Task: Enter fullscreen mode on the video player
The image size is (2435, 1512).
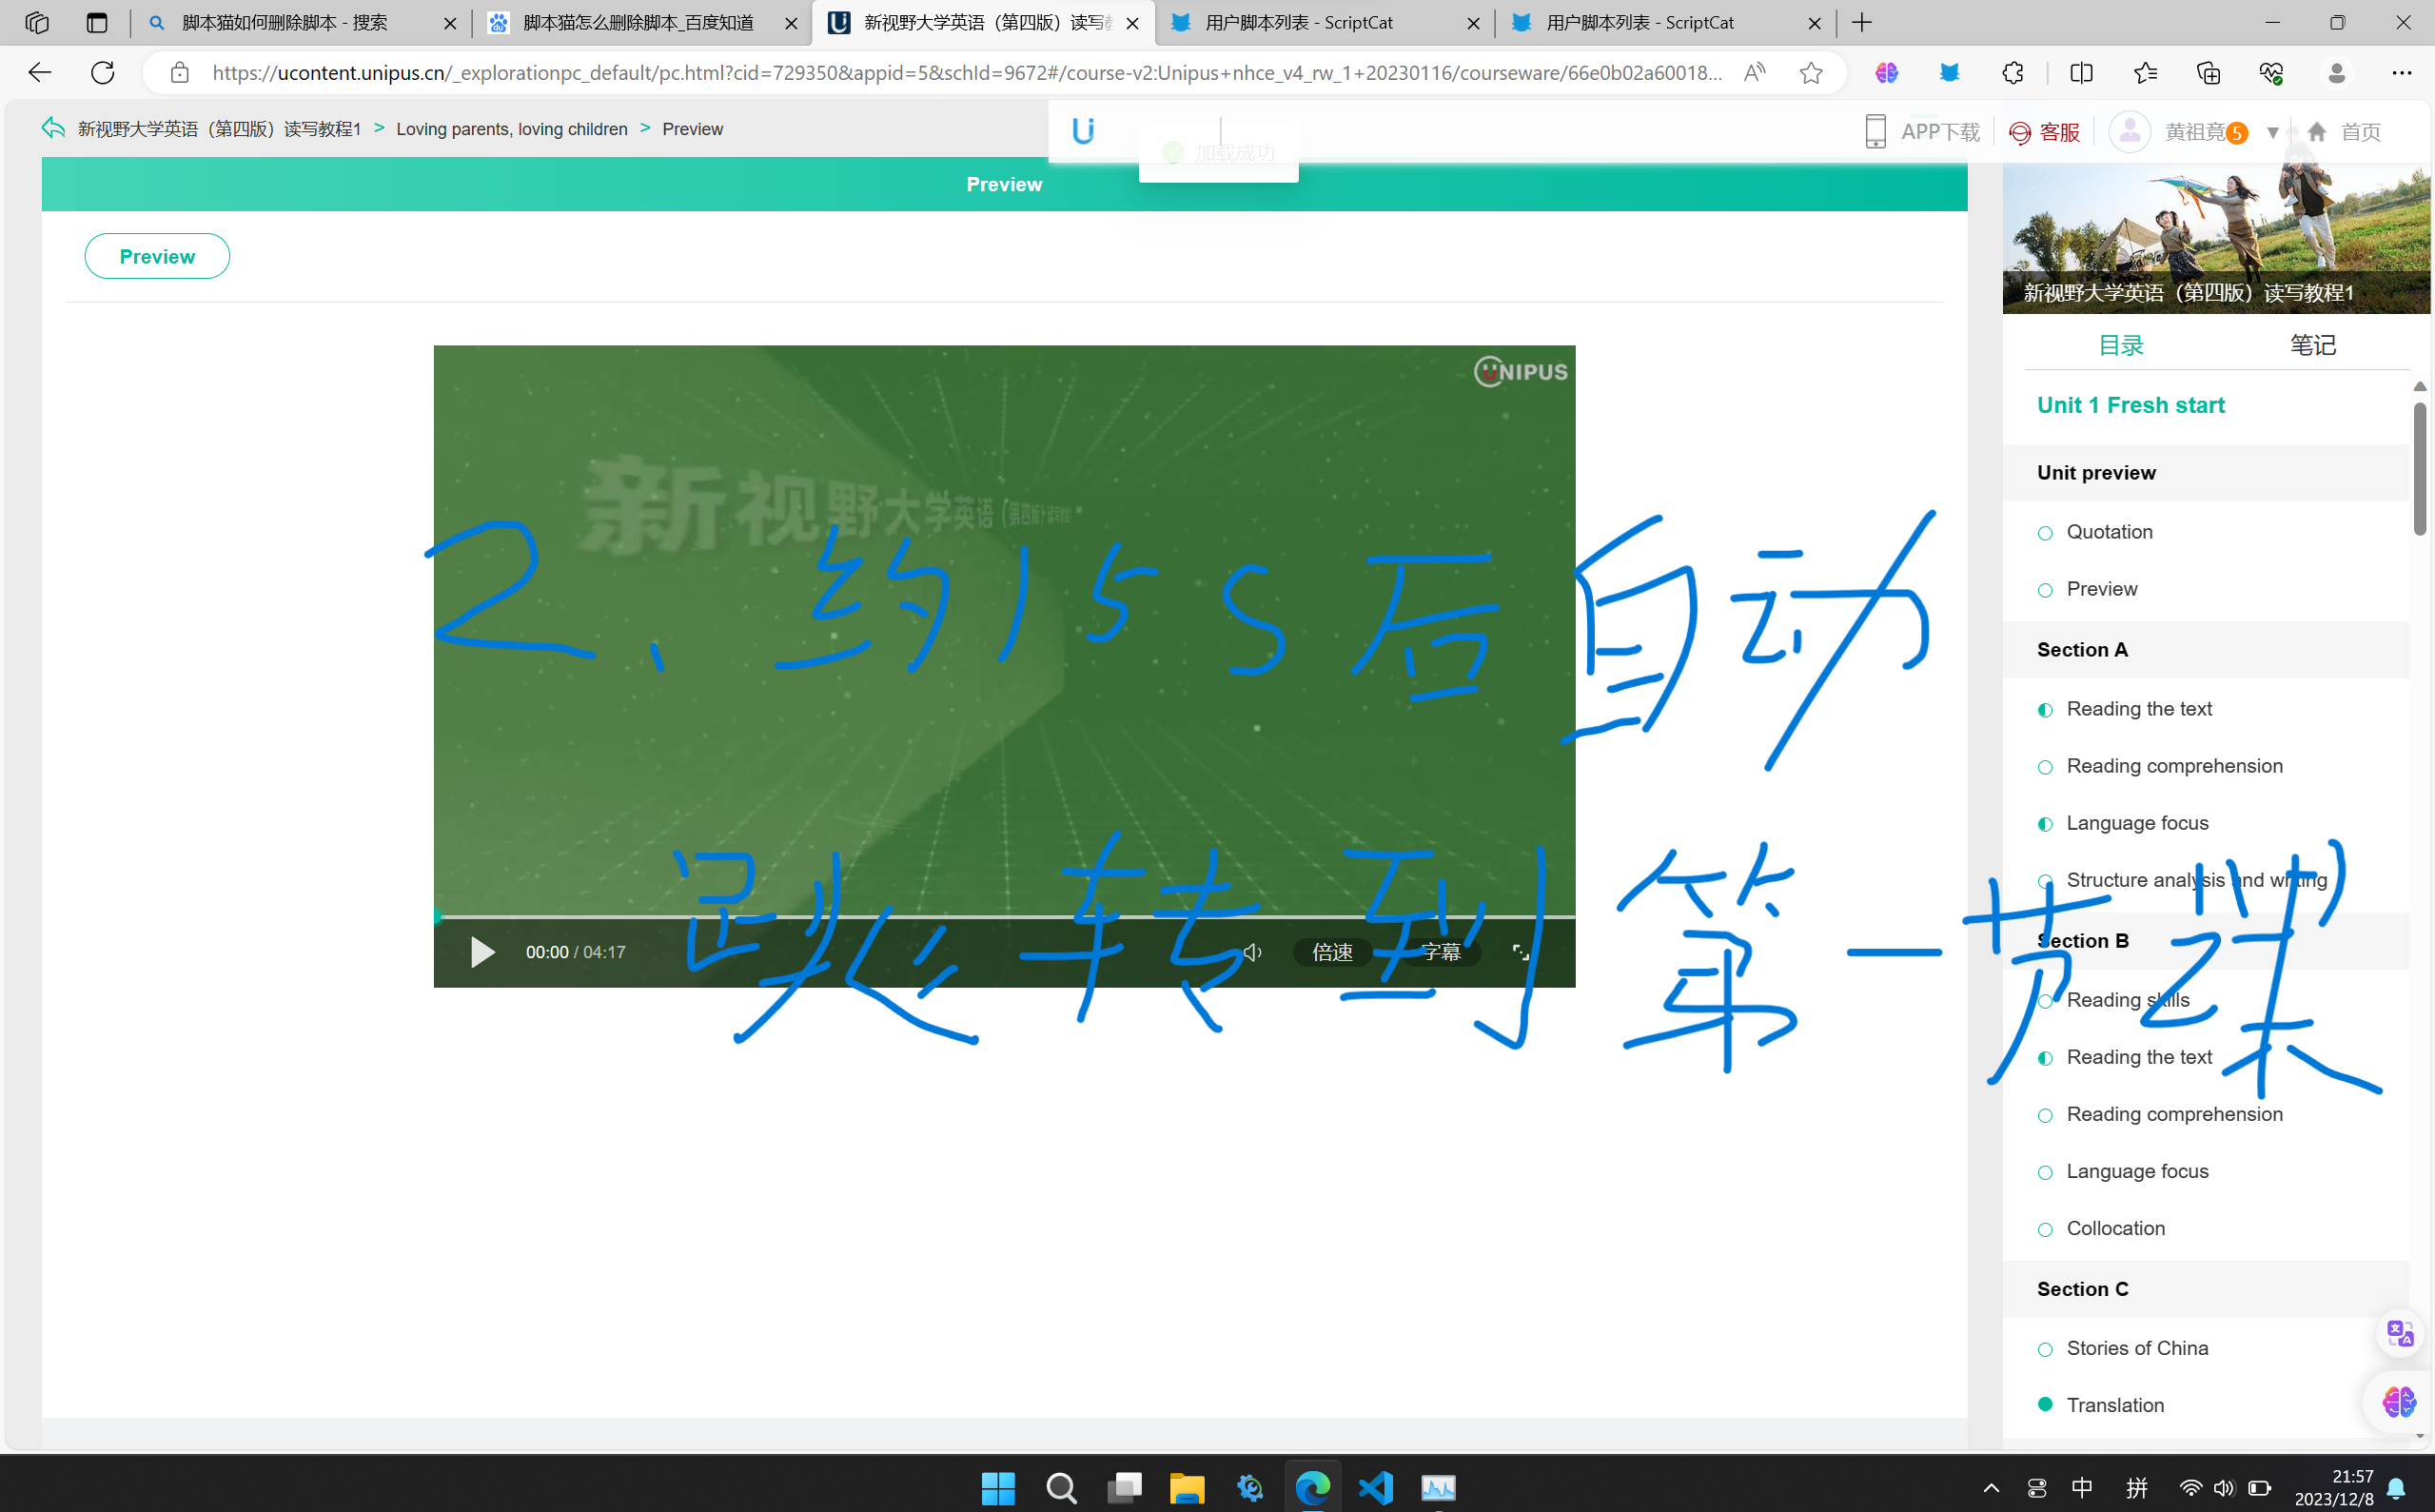Action: tap(1519, 951)
